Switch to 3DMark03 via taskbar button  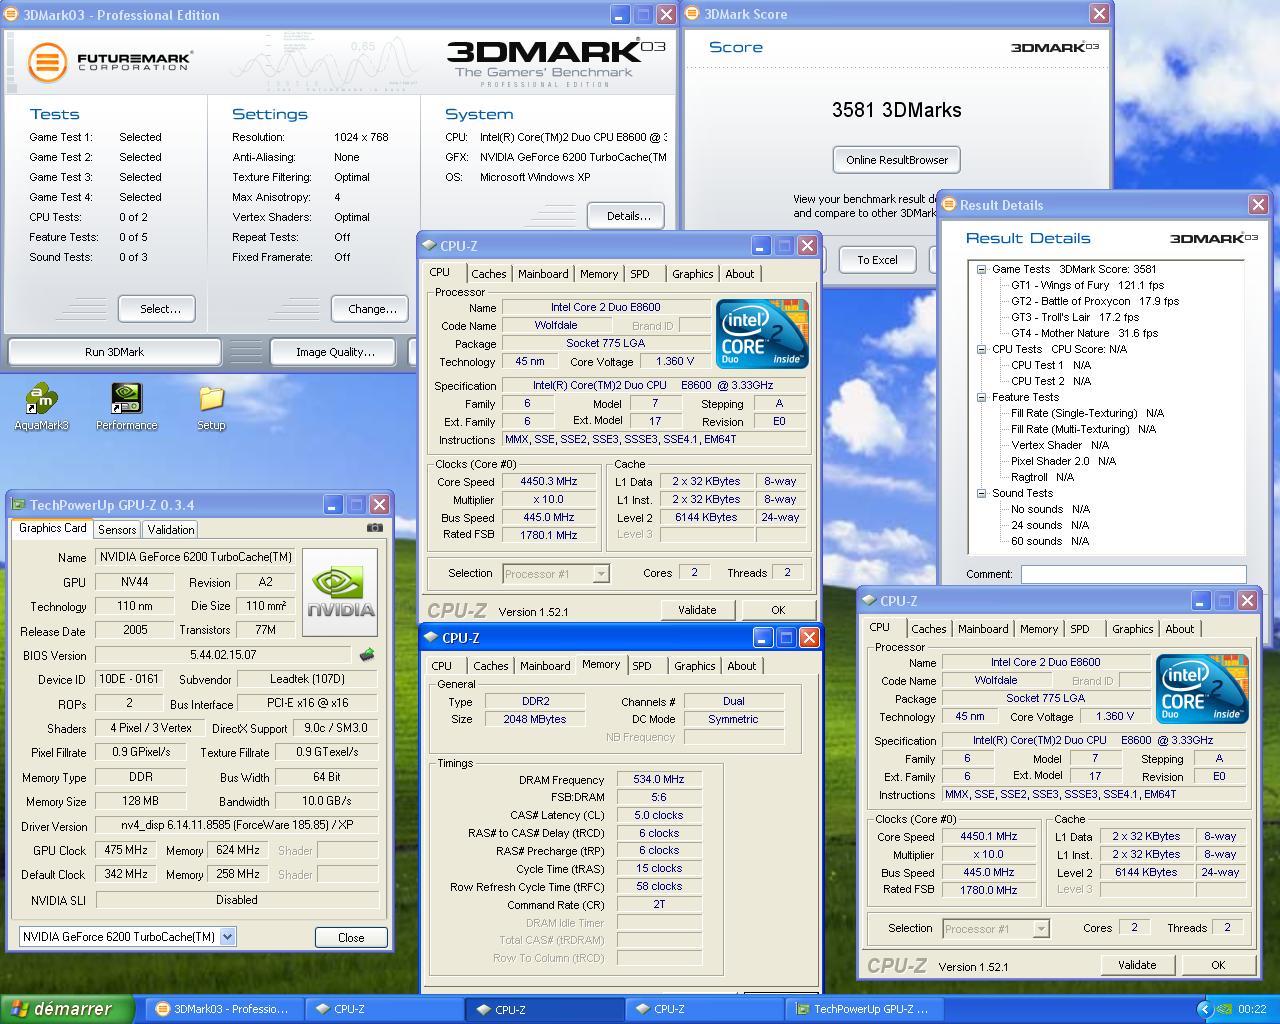pos(224,1009)
